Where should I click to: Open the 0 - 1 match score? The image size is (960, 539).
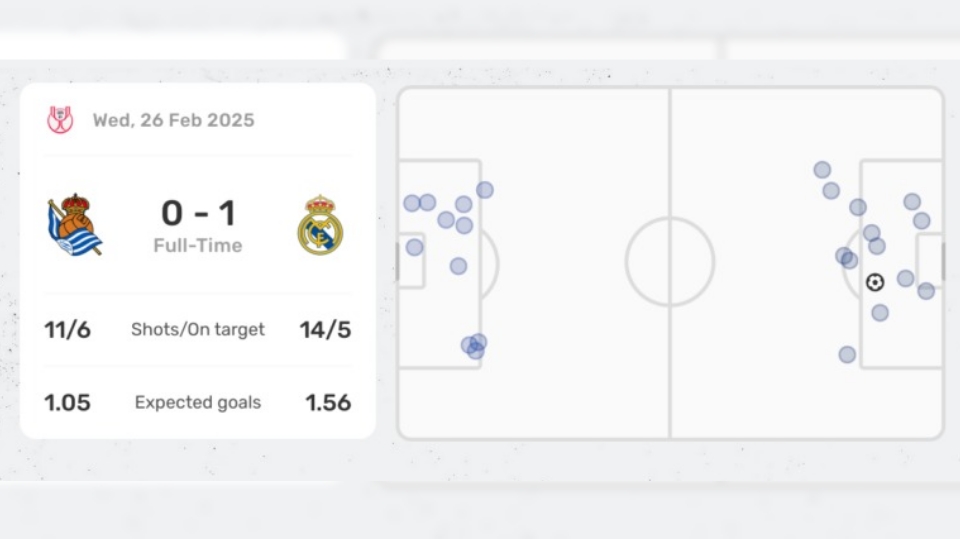[198, 213]
